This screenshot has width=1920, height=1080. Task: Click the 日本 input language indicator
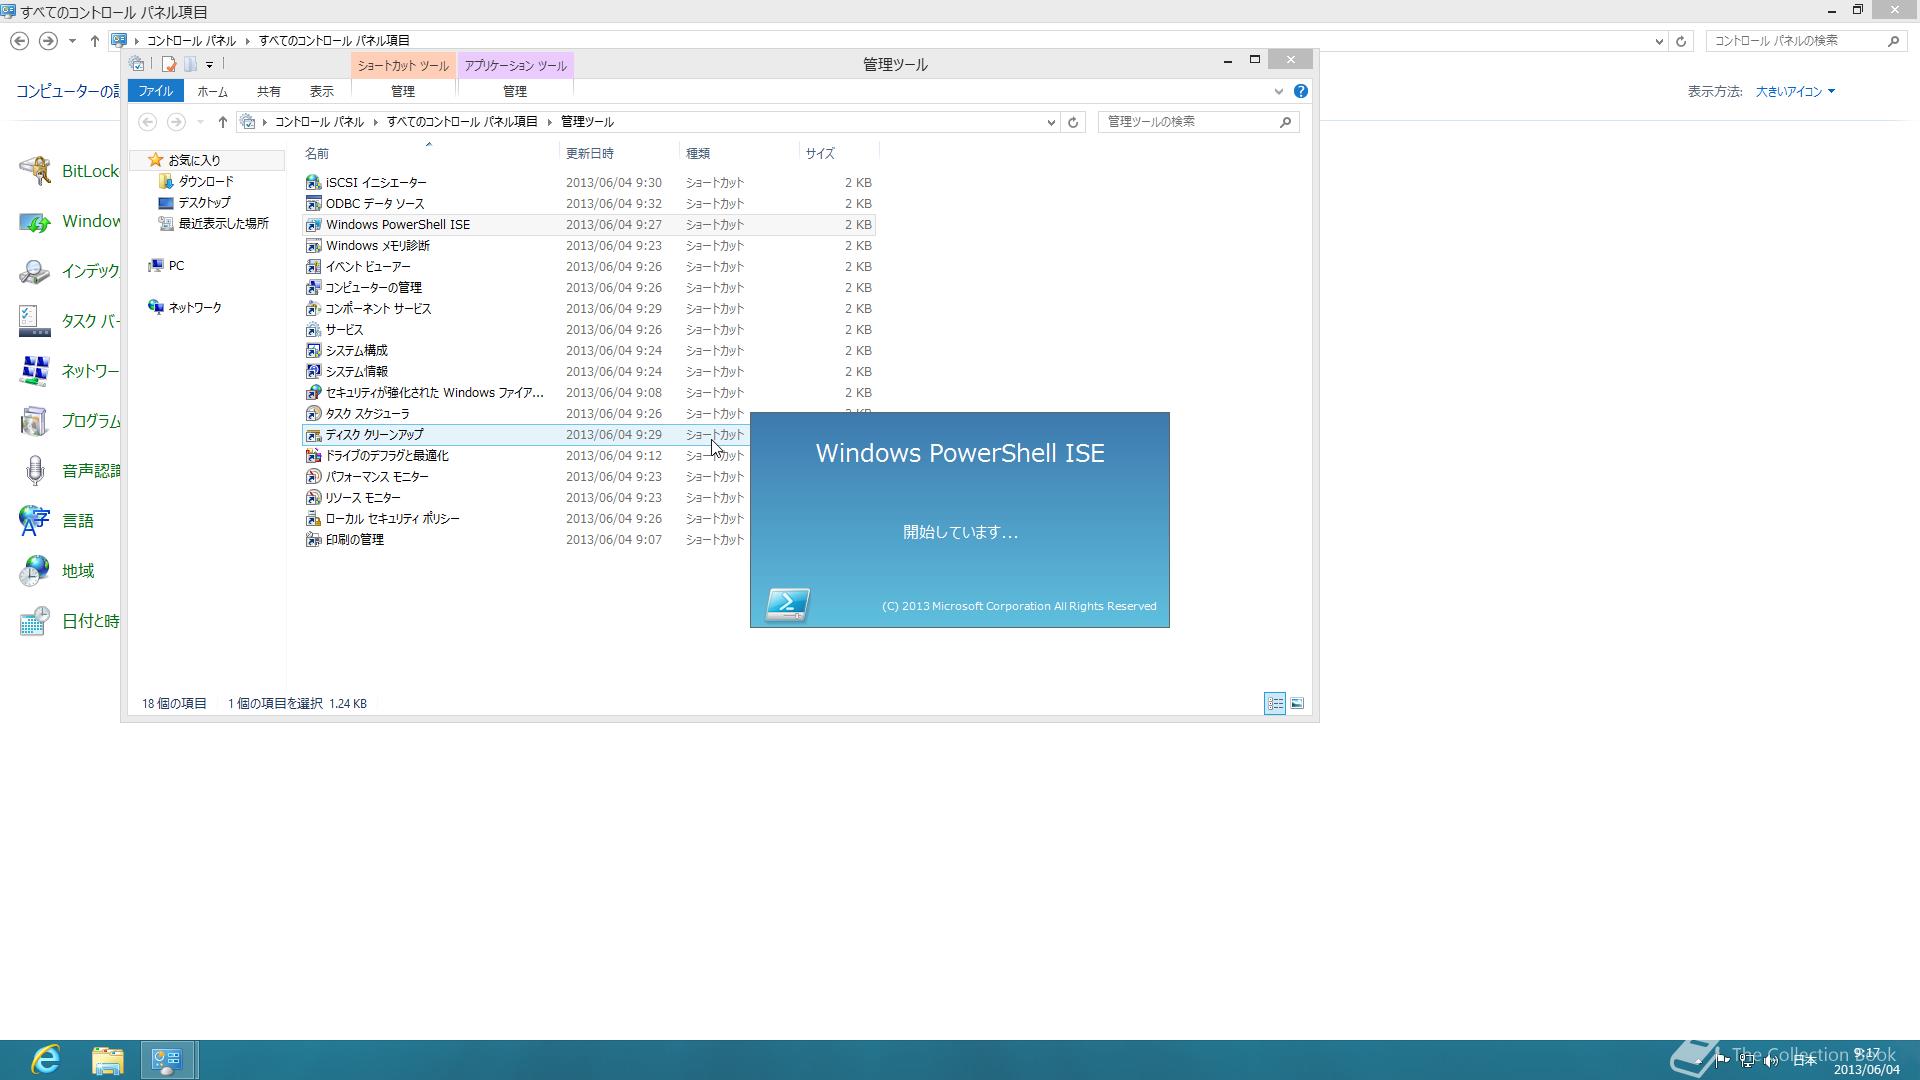pos(1804,1060)
